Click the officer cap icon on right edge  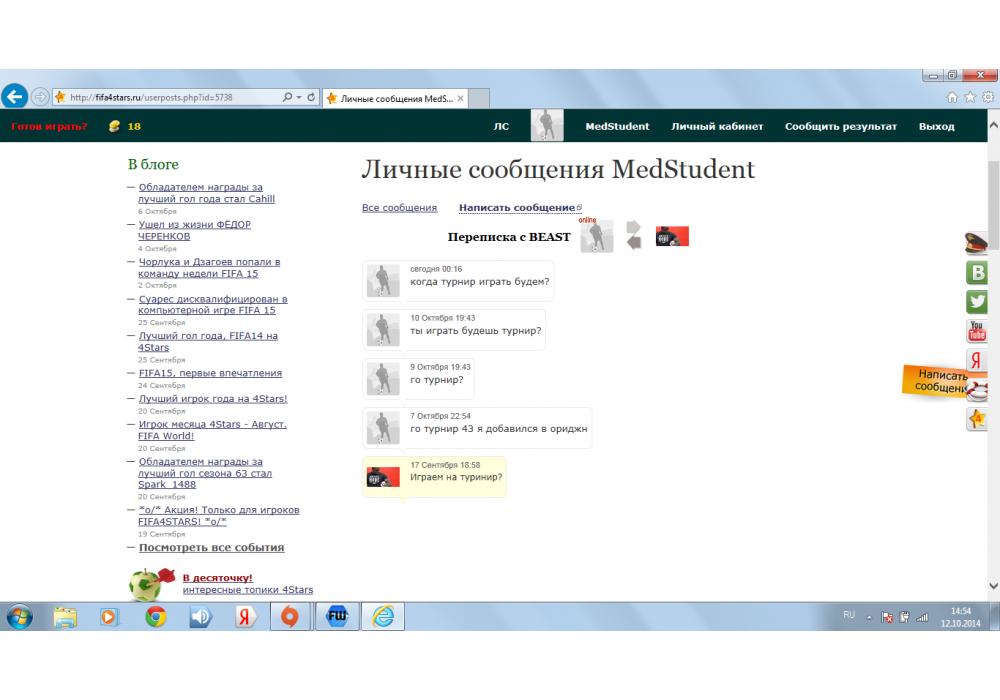976,243
